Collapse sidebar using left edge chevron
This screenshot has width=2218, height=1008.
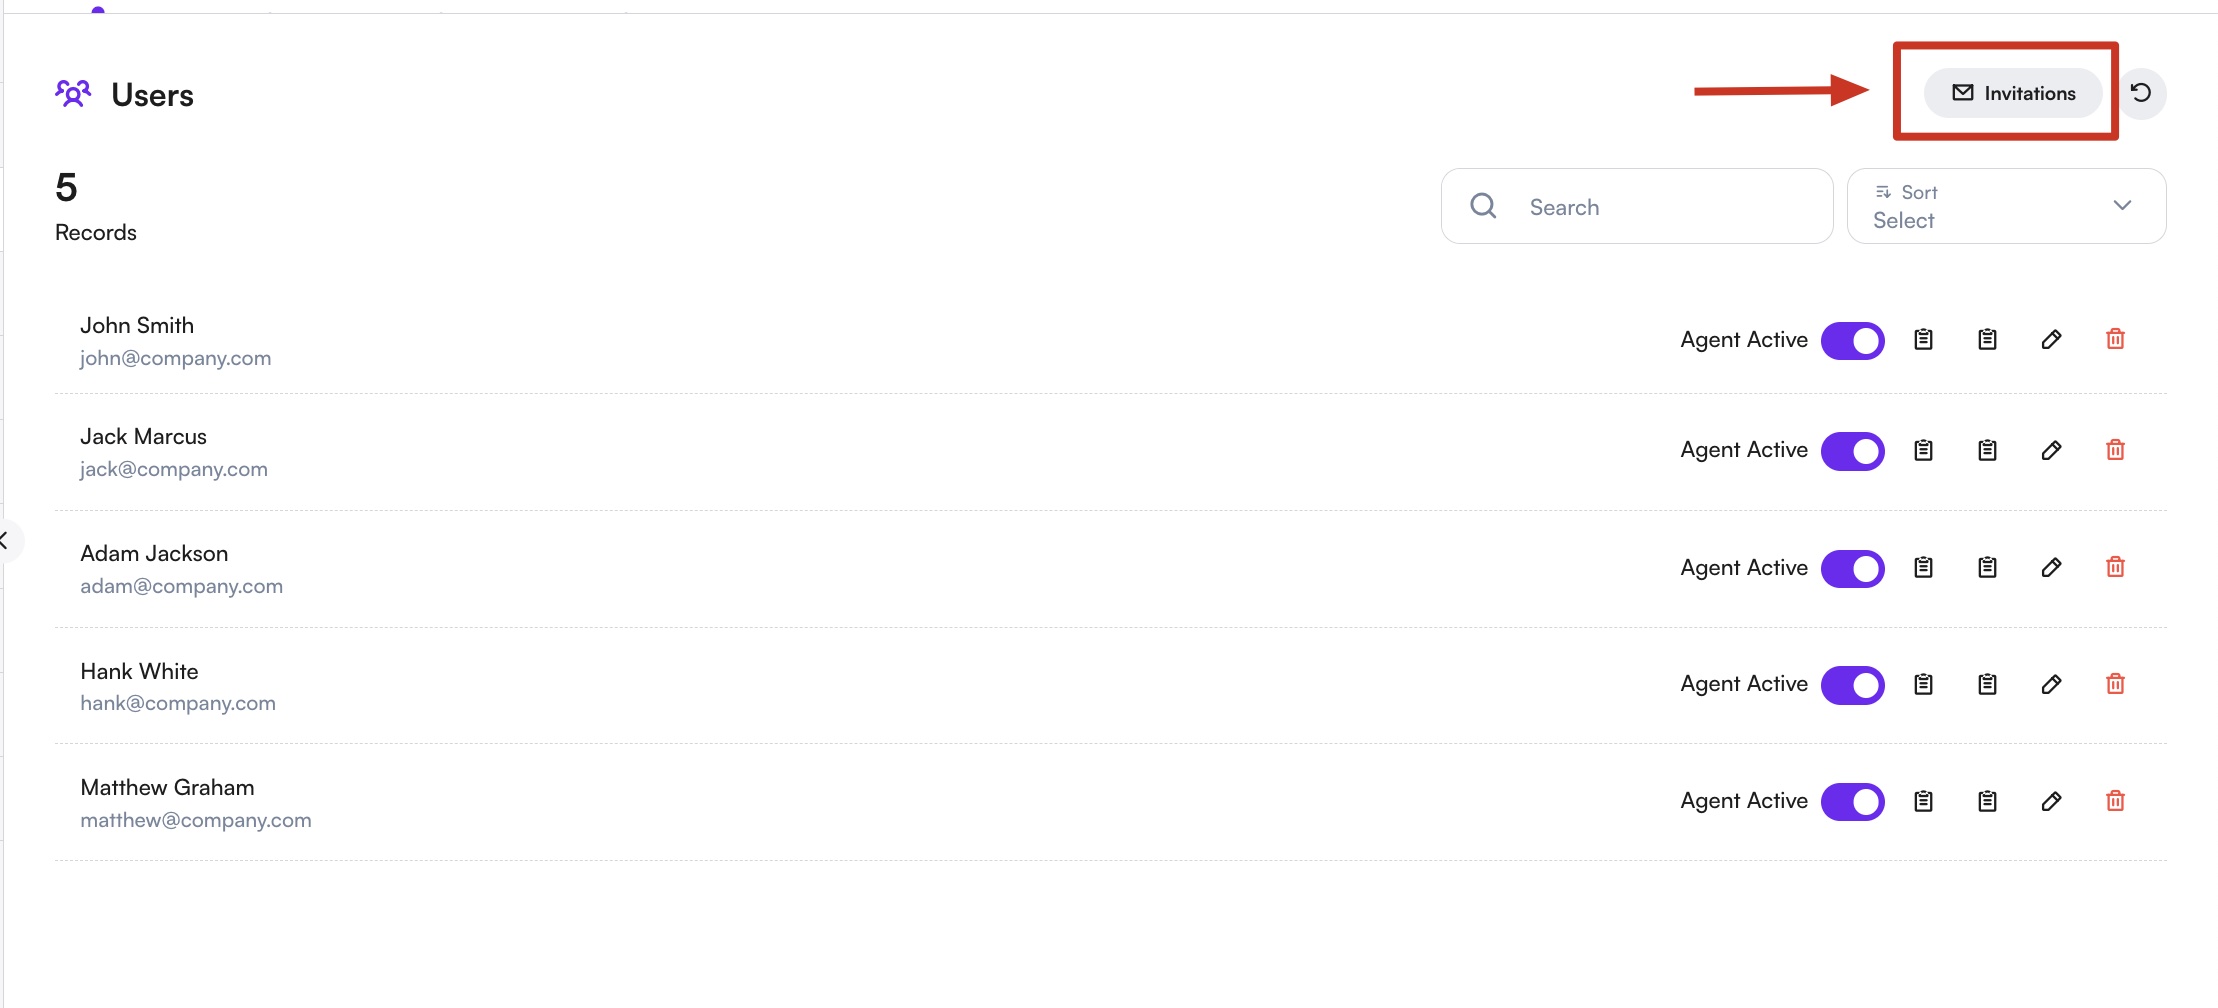[x=5, y=541]
